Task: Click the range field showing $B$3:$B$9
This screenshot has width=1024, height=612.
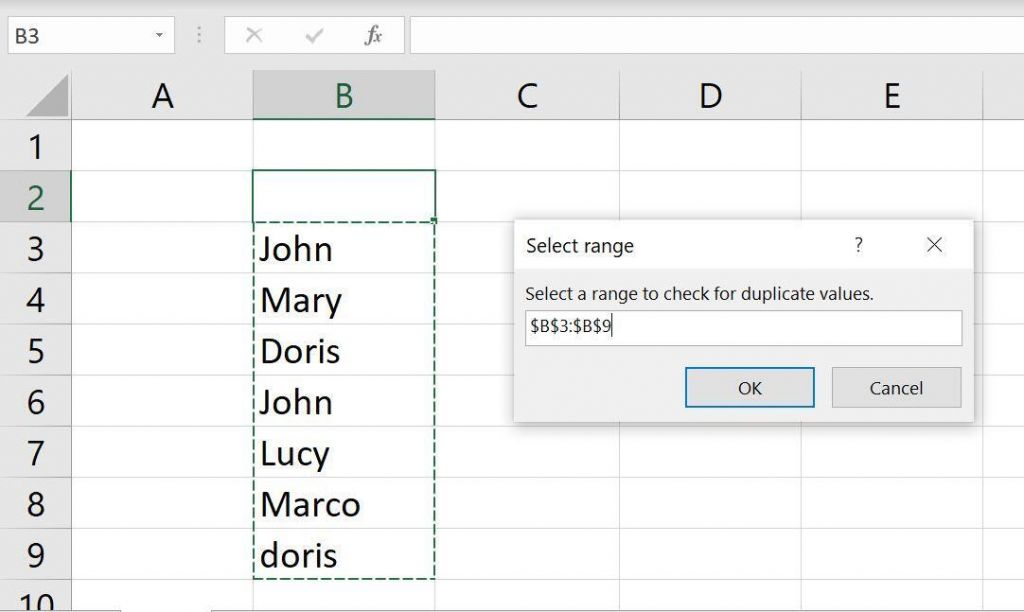Action: [742, 328]
